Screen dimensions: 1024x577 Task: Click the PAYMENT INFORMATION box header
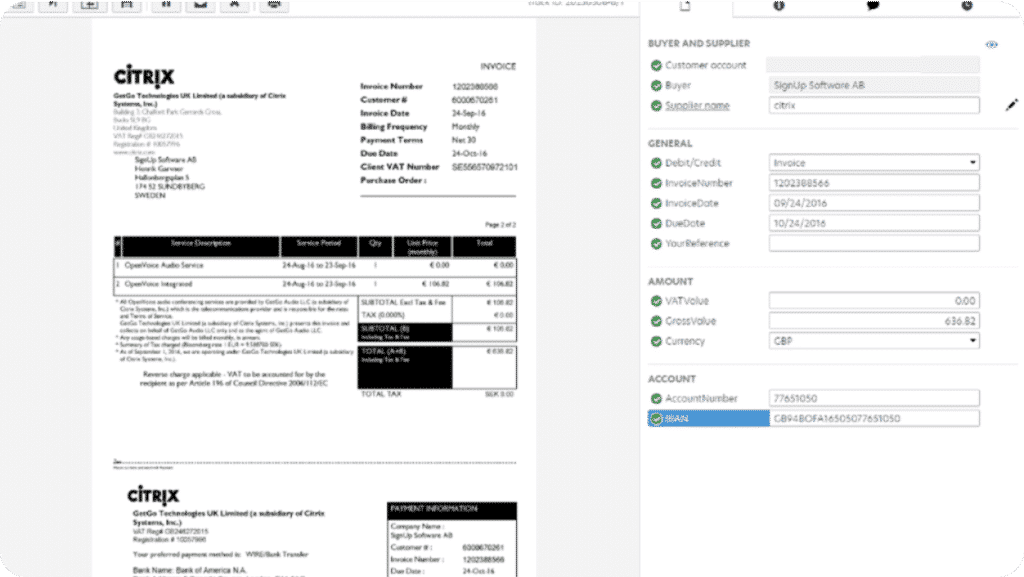pos(452,509)
